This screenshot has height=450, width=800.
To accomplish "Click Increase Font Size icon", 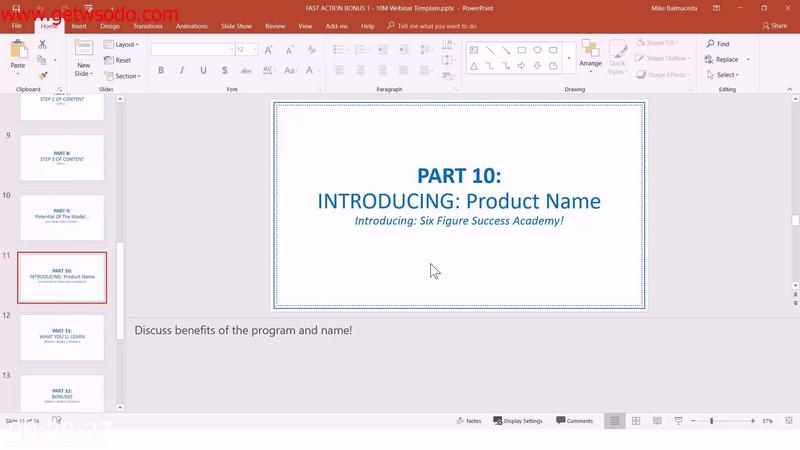I will pos(268,49).
